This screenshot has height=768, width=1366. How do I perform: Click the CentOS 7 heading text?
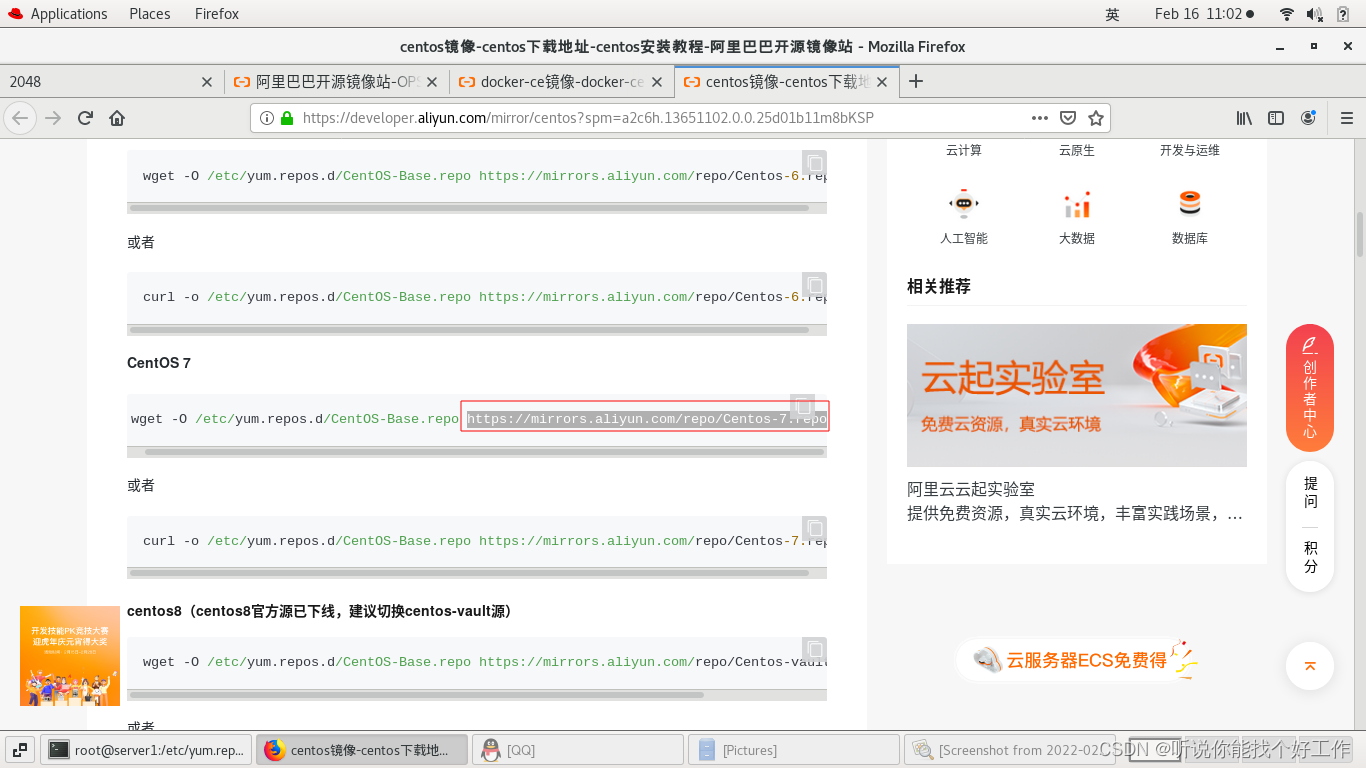click(x=159, y=363)
